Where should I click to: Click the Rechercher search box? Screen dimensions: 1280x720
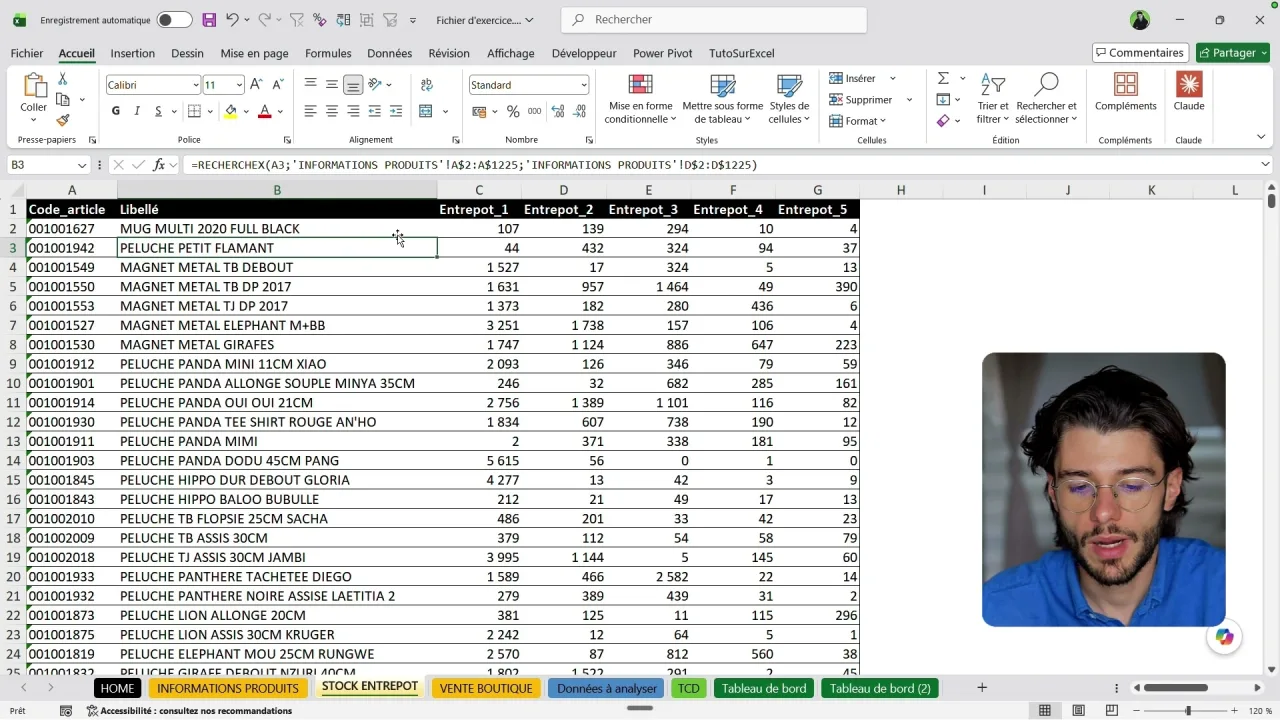(714, 20)
